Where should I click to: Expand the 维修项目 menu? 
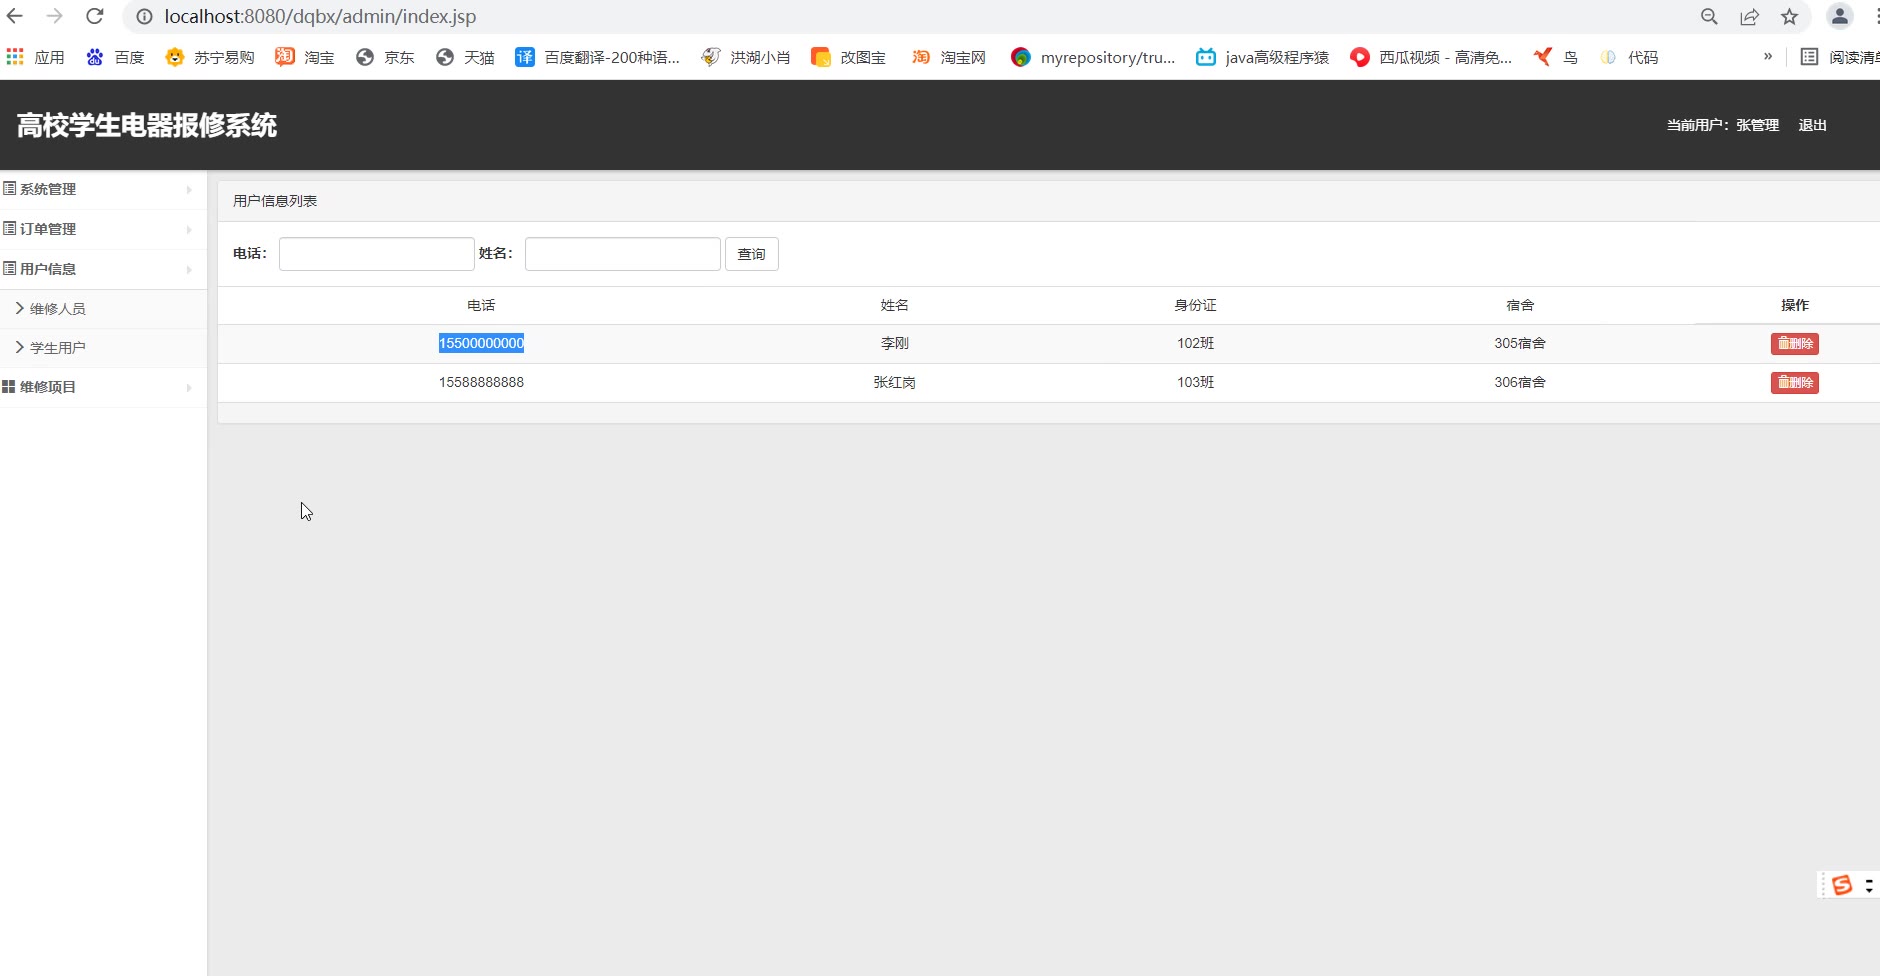tap(103, 387)
